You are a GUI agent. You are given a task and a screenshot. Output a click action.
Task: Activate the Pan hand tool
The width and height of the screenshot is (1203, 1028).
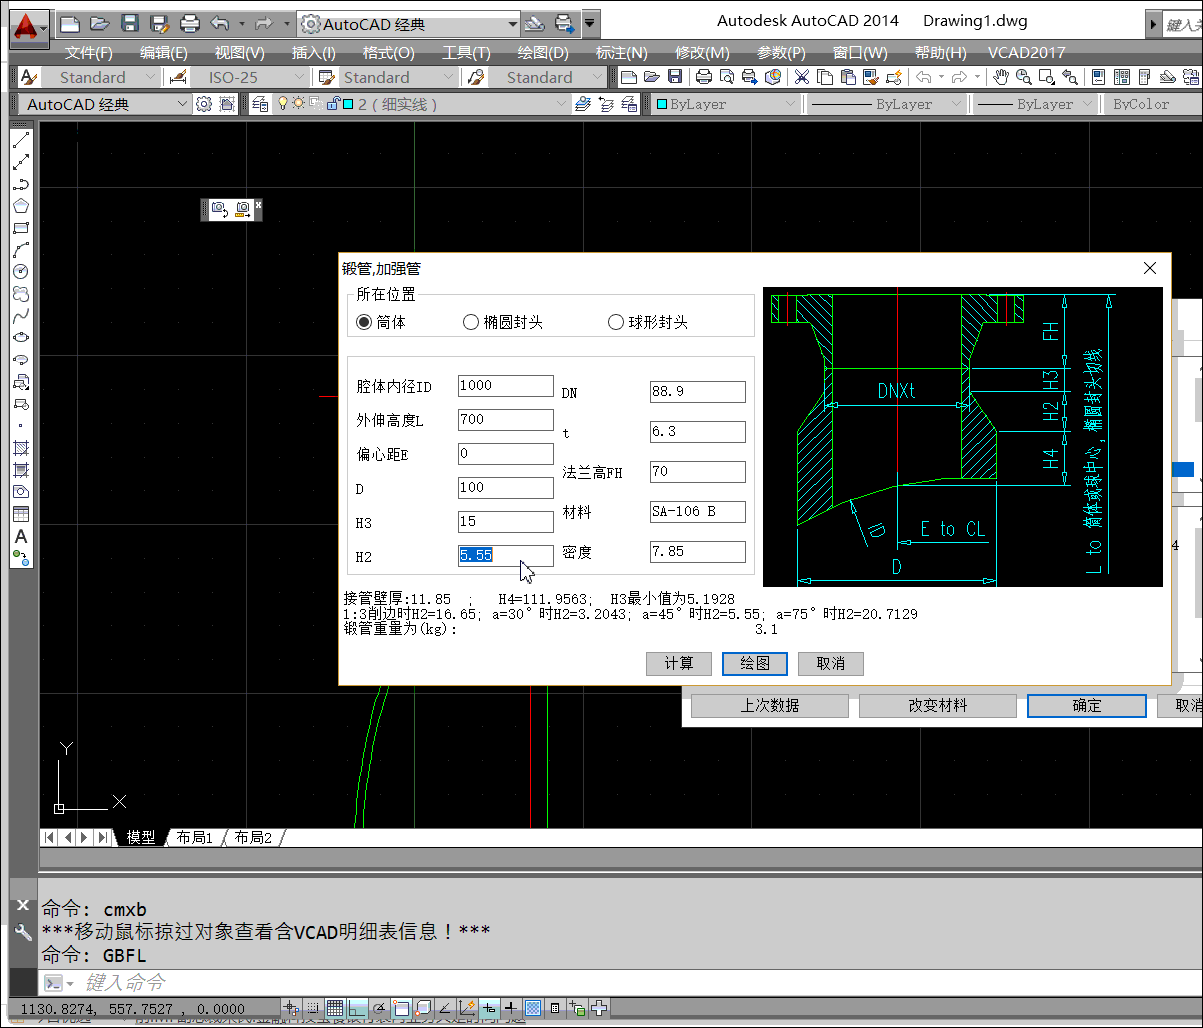[x=999, y=77]
